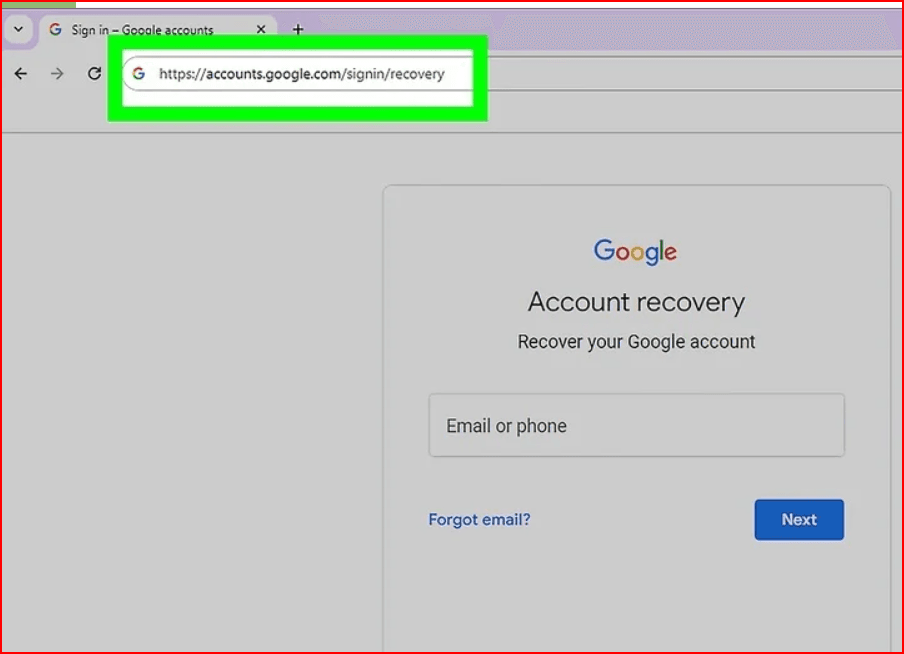This screenshot has width=904, height=654.
Task: Click the Google favicon on the browser tab
Action: tap(55, 30)
